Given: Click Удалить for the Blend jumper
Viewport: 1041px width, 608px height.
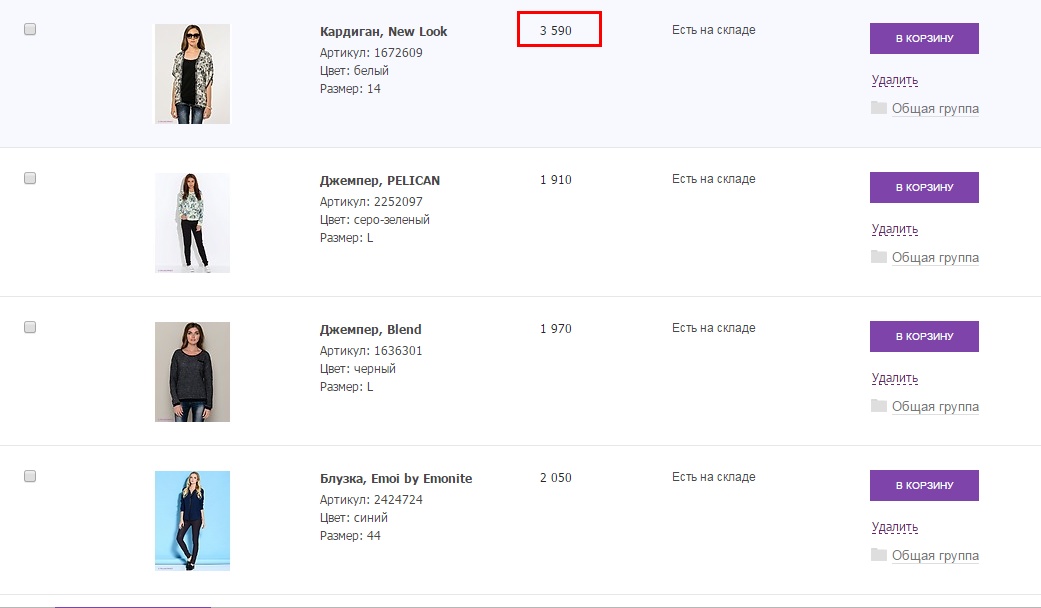Looking at the screenshot, I should point(894,378).
